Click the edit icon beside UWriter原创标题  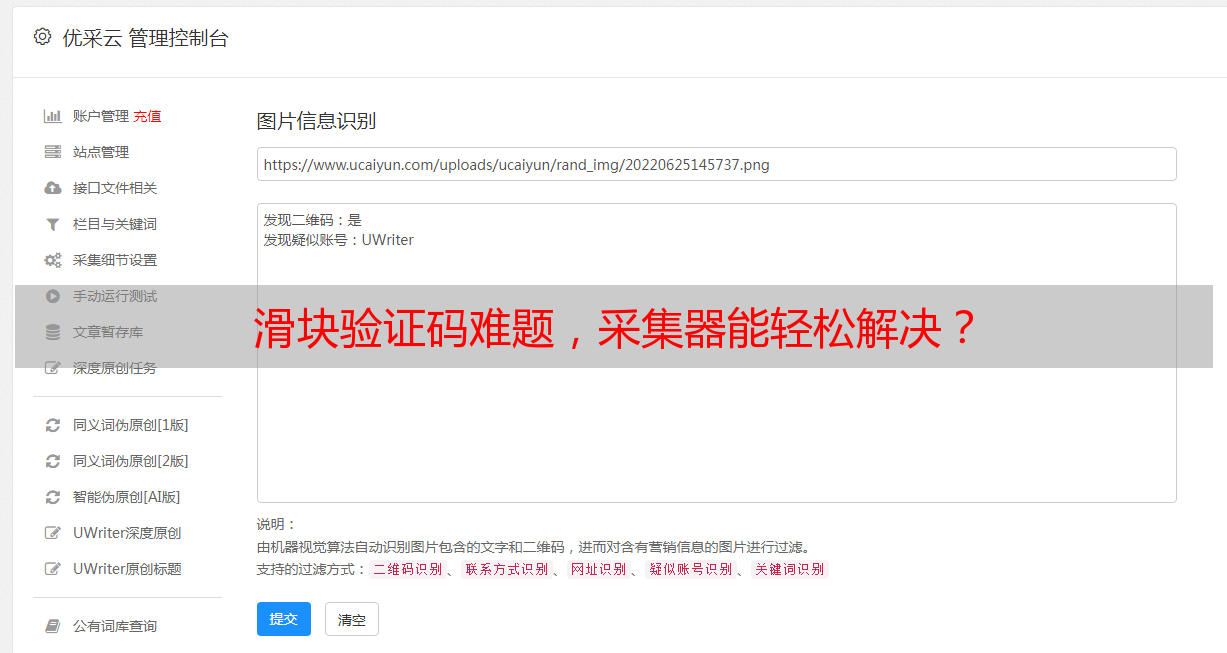pos(53,569)
